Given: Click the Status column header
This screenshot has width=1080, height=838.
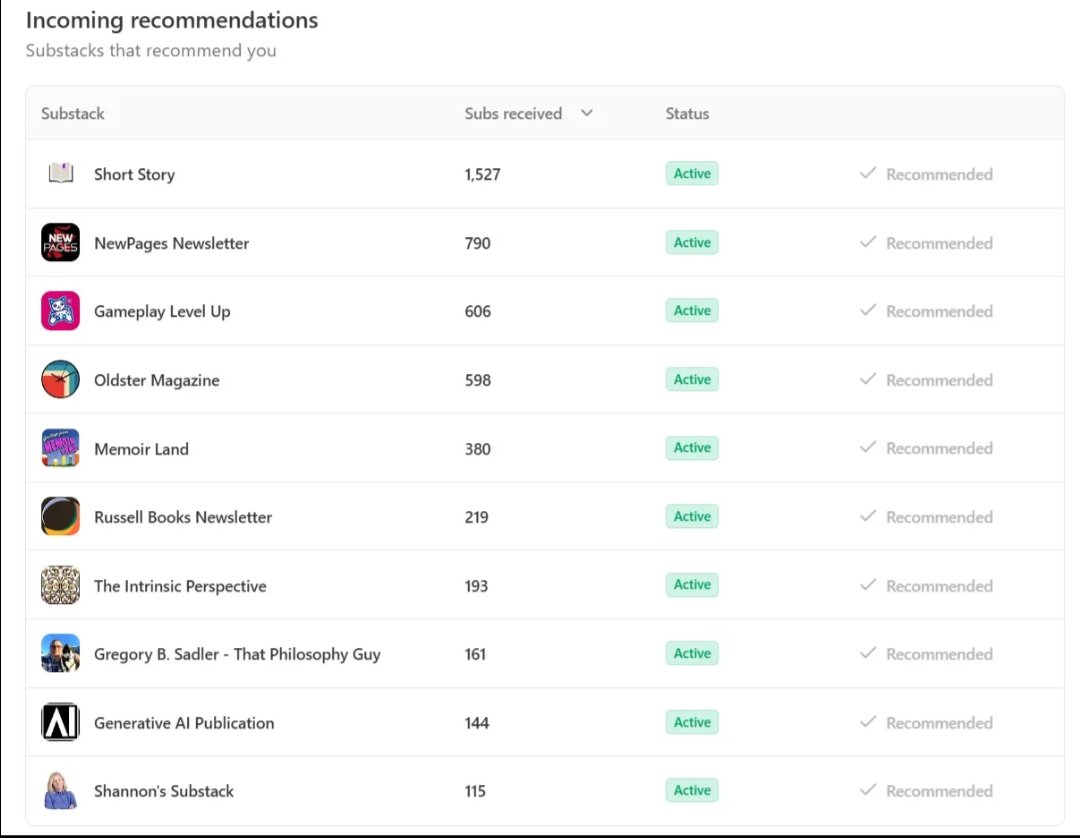Looking at the screenshot, I should (687, 114).
